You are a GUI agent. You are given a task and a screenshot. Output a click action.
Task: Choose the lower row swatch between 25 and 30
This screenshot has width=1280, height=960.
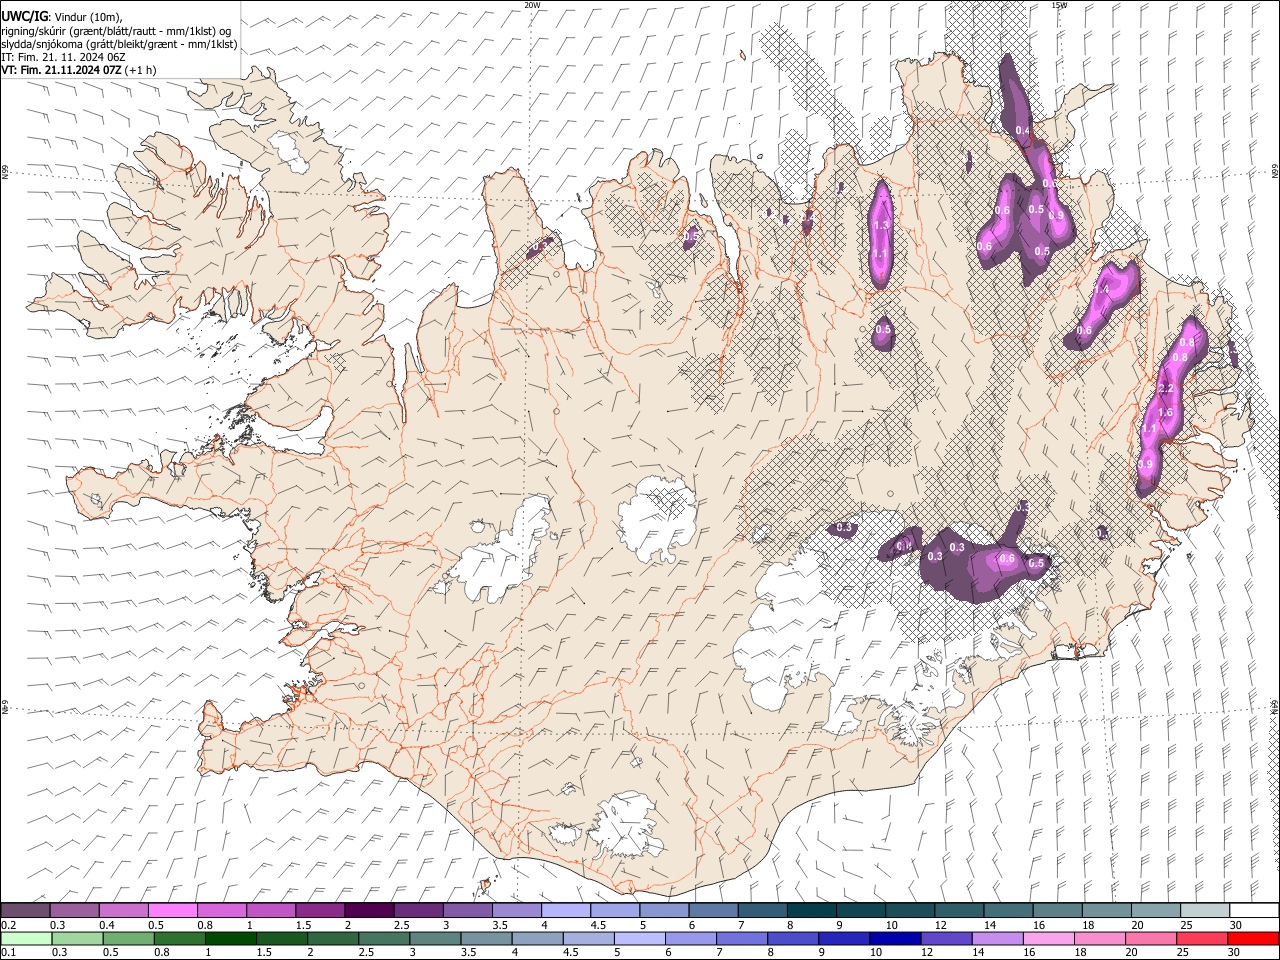(1202, 938)
